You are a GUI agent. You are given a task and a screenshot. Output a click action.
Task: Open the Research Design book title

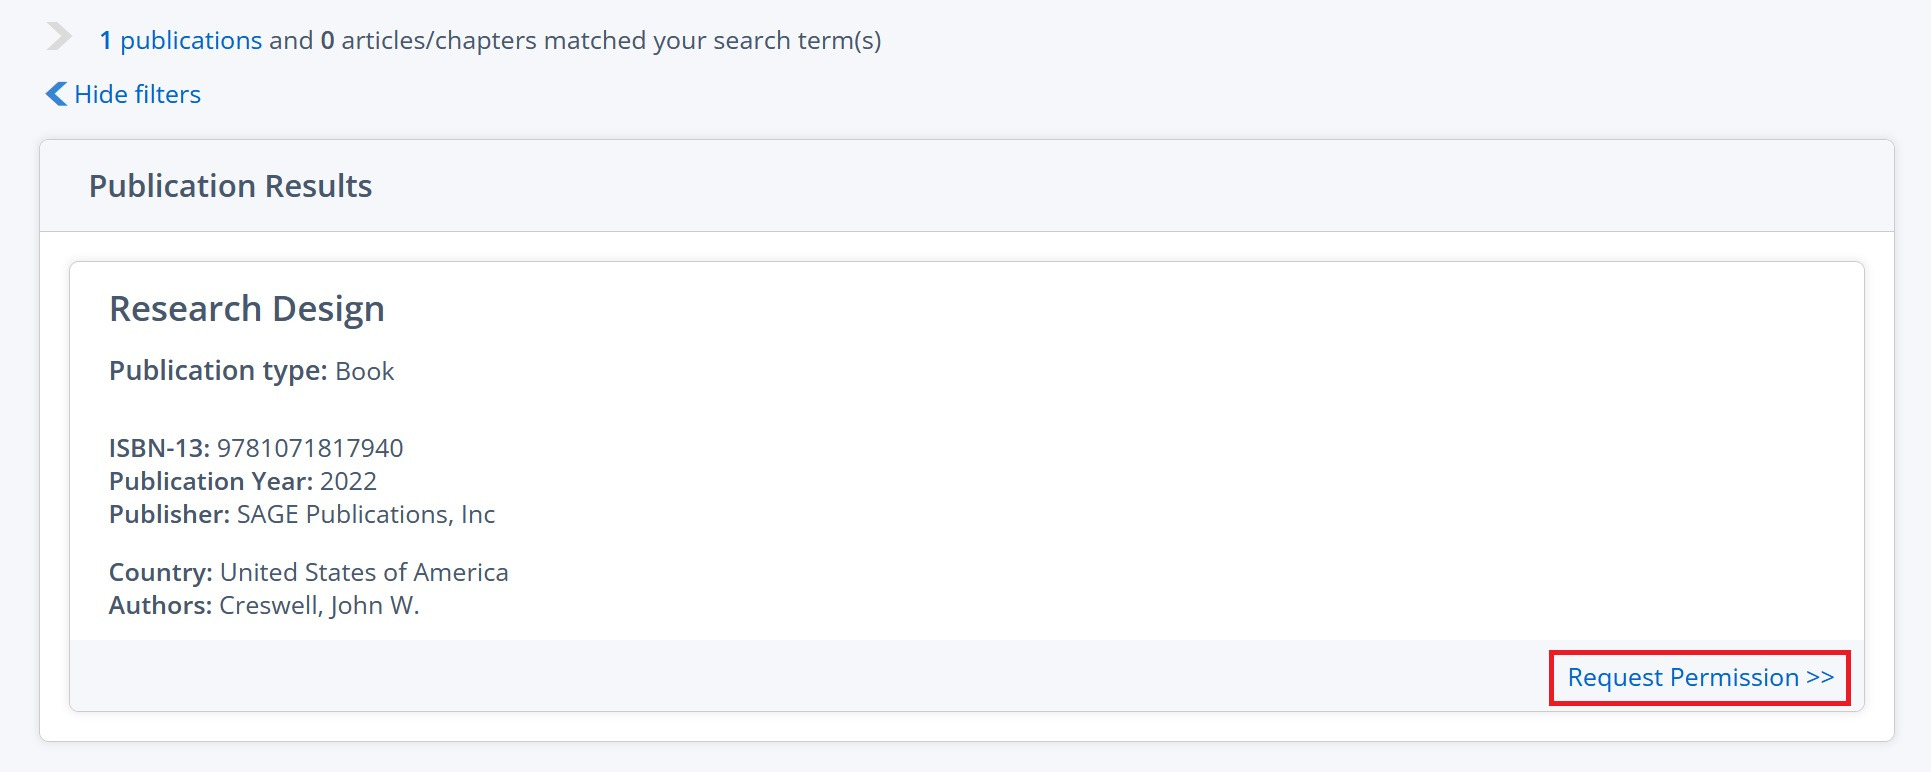(246, 309)
